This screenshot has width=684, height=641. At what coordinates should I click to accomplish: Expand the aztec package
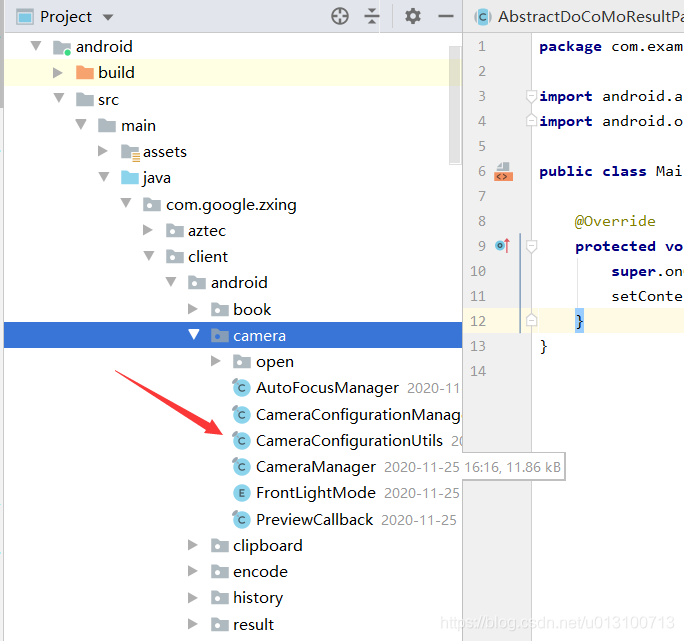pos(147,230)
